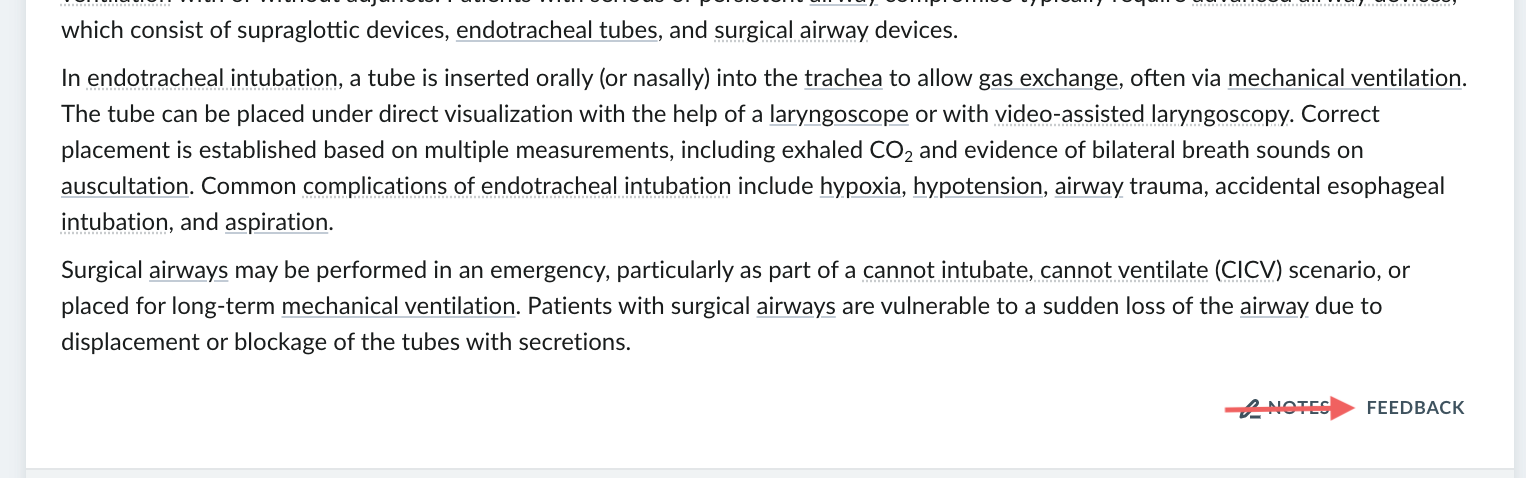Click the 'endotracheal intubation' term link

click(x=212, y=78)
